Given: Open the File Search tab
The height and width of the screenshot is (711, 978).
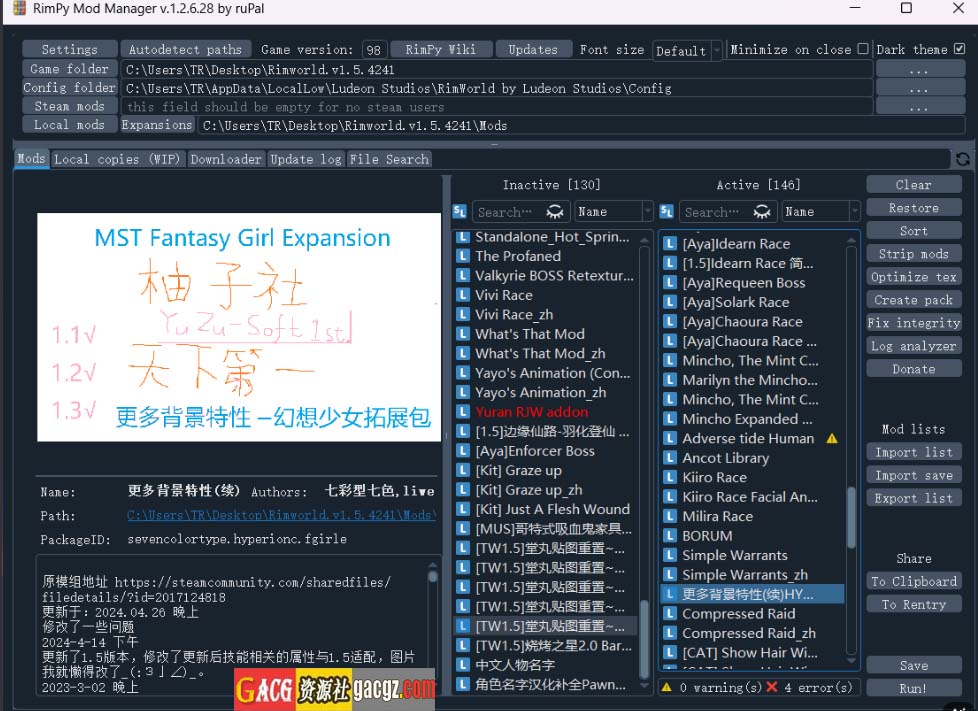Looking at the screenshot, I should (389, 159).
